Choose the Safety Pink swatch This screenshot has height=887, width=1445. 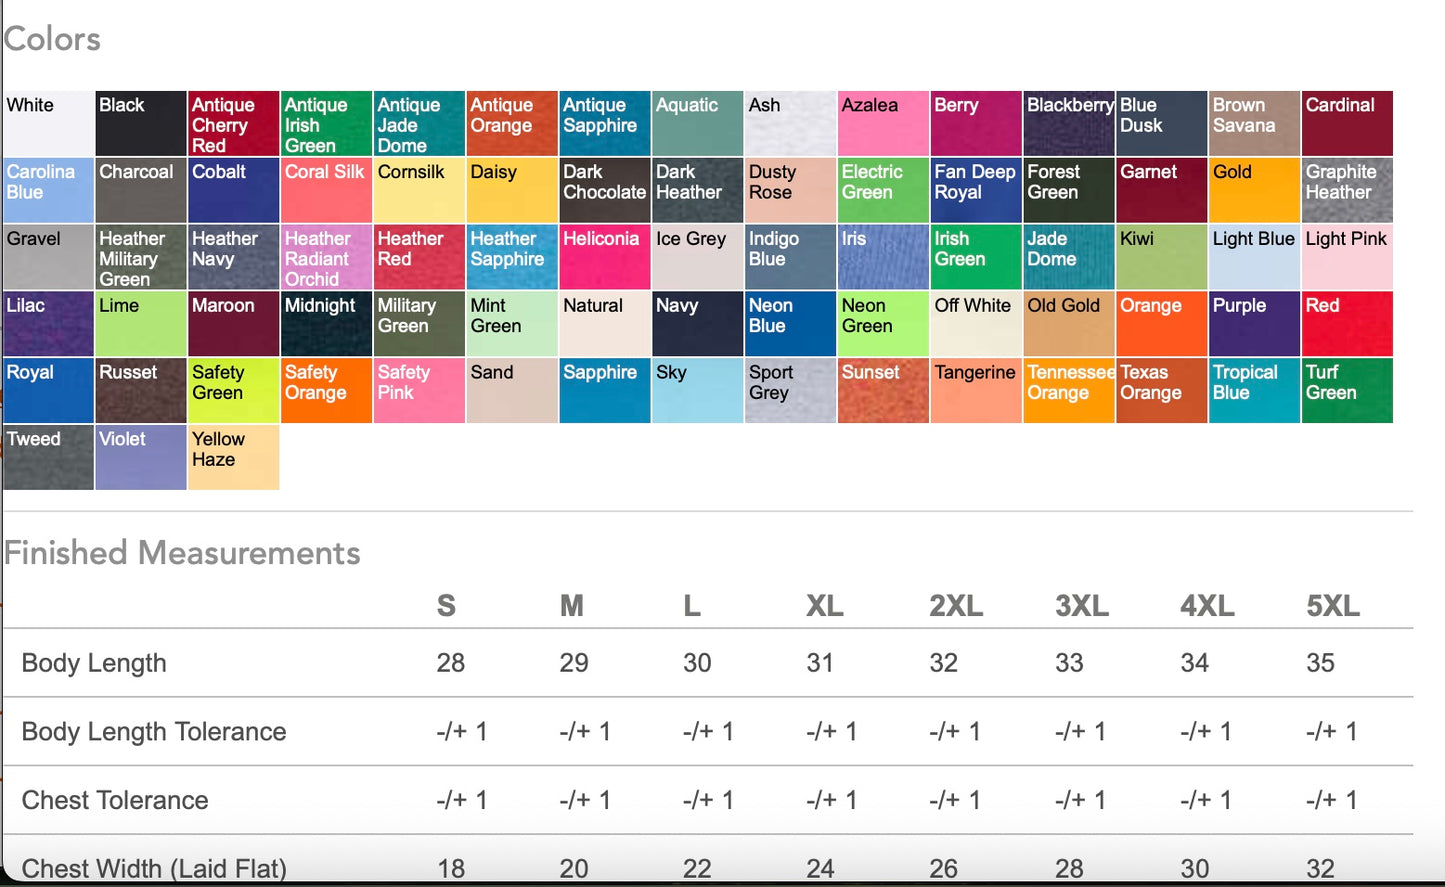[420, 391]
